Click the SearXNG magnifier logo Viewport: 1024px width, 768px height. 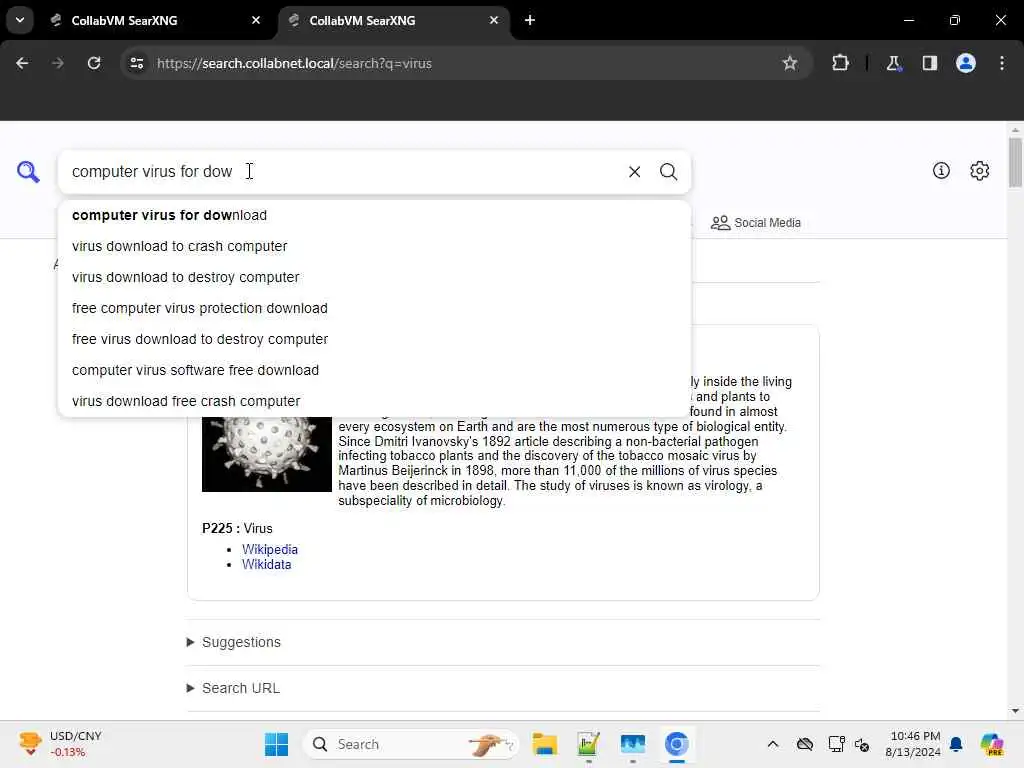[28, 172]
